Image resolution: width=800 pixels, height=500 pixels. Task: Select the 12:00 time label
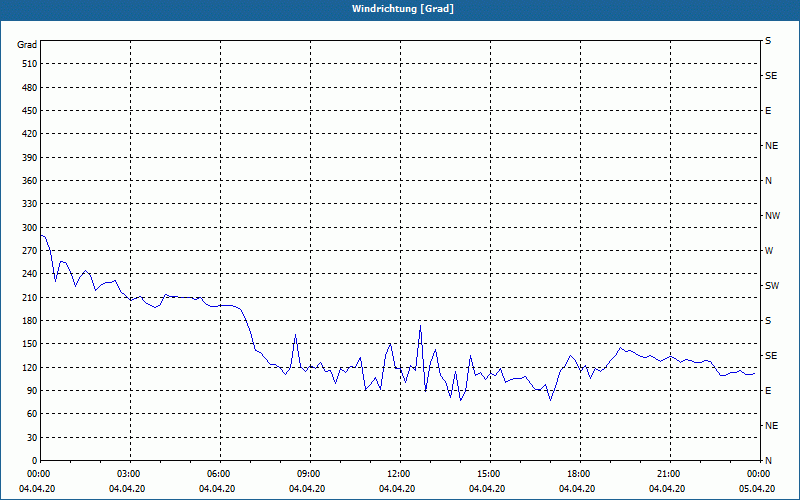click(x=397, y=474)
